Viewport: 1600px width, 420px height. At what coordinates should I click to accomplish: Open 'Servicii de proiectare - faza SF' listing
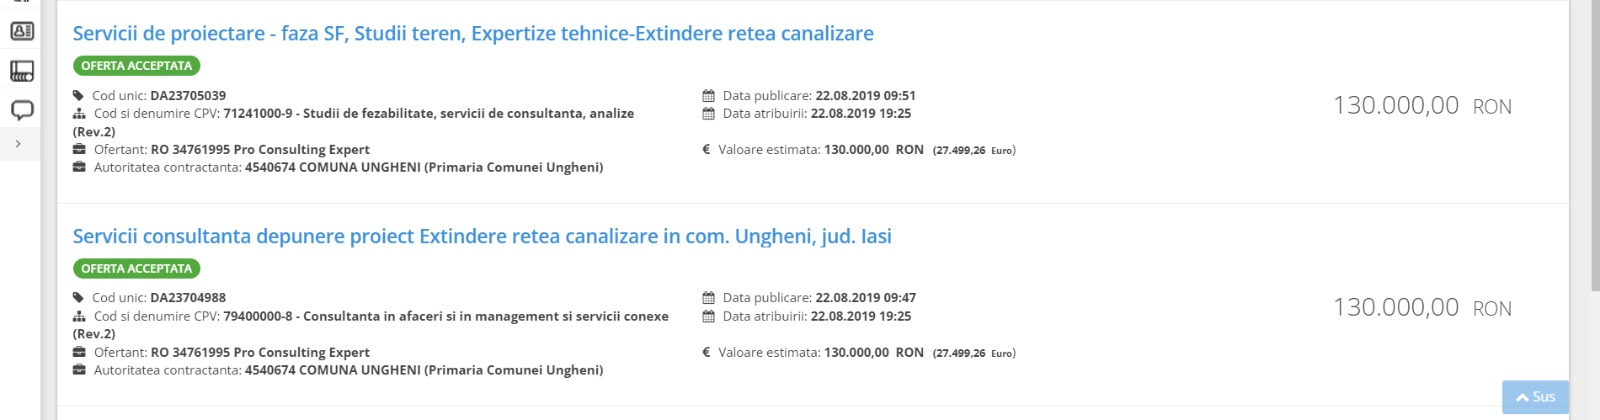pyautogui.click(x=473, y=33)
